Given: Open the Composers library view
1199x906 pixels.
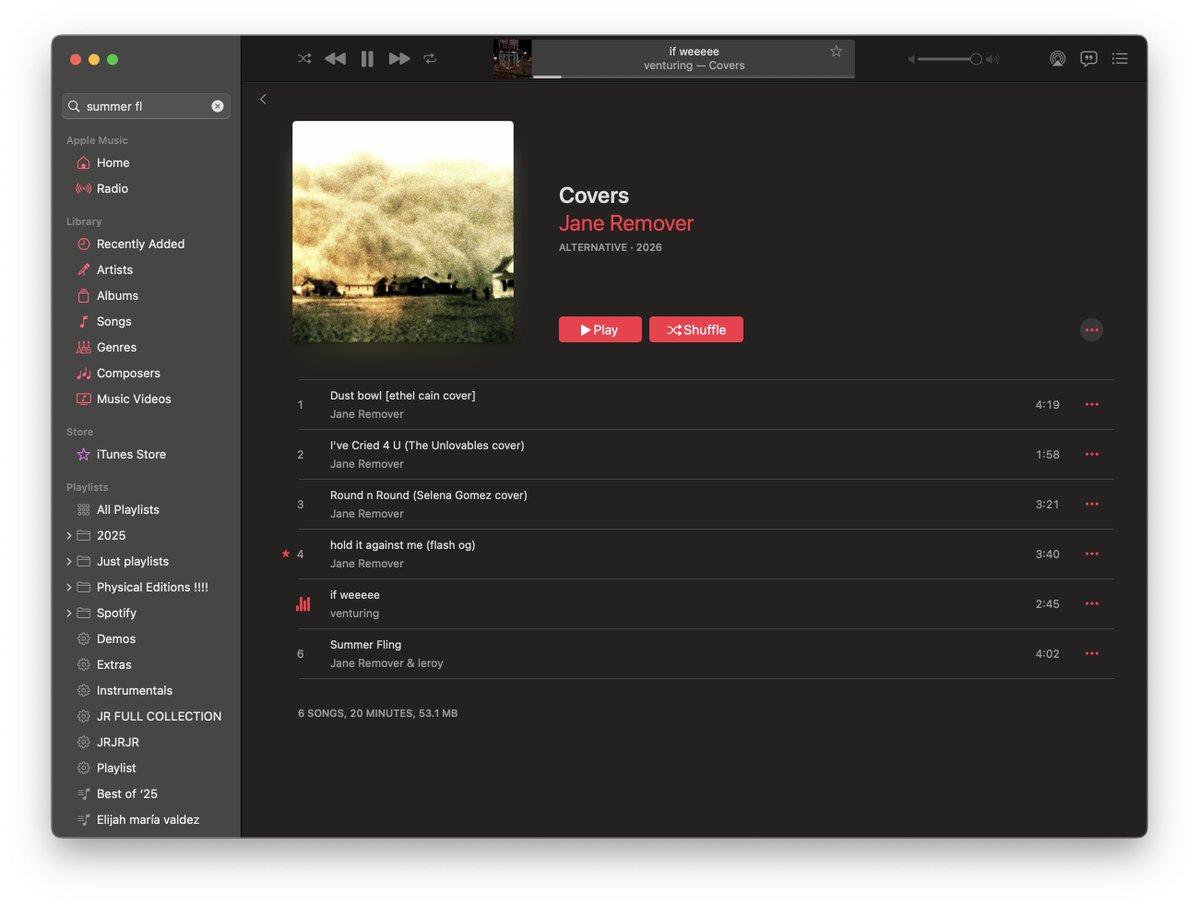Looking at the screenshot, I should 128,374.
